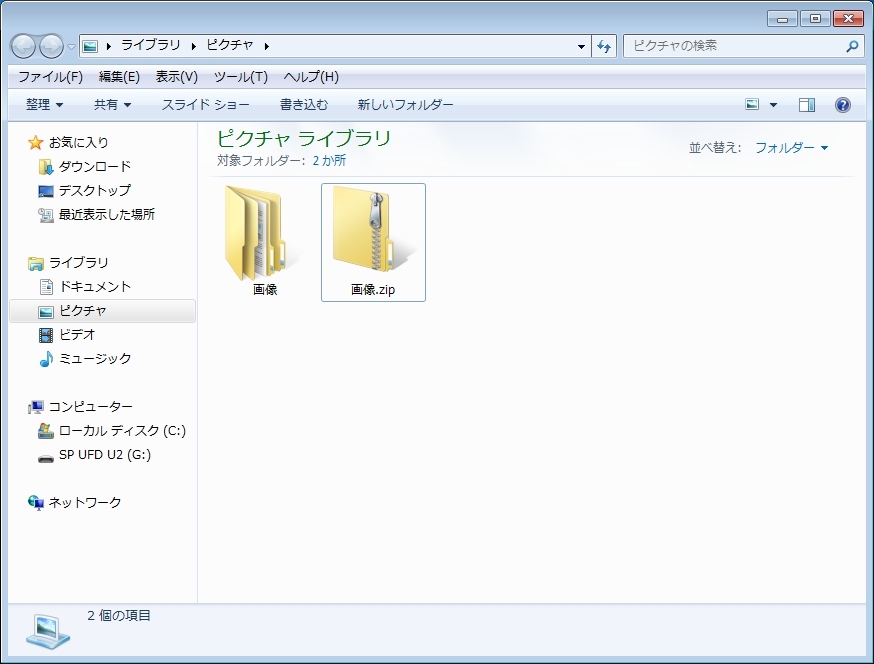Open the view options dropdown arrow

tap(773, 105)
